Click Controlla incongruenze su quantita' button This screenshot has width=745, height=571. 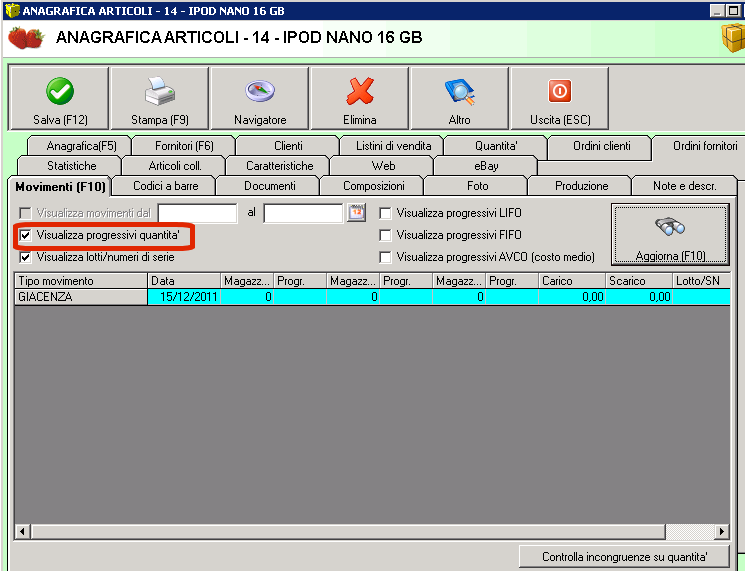point(624,557)
